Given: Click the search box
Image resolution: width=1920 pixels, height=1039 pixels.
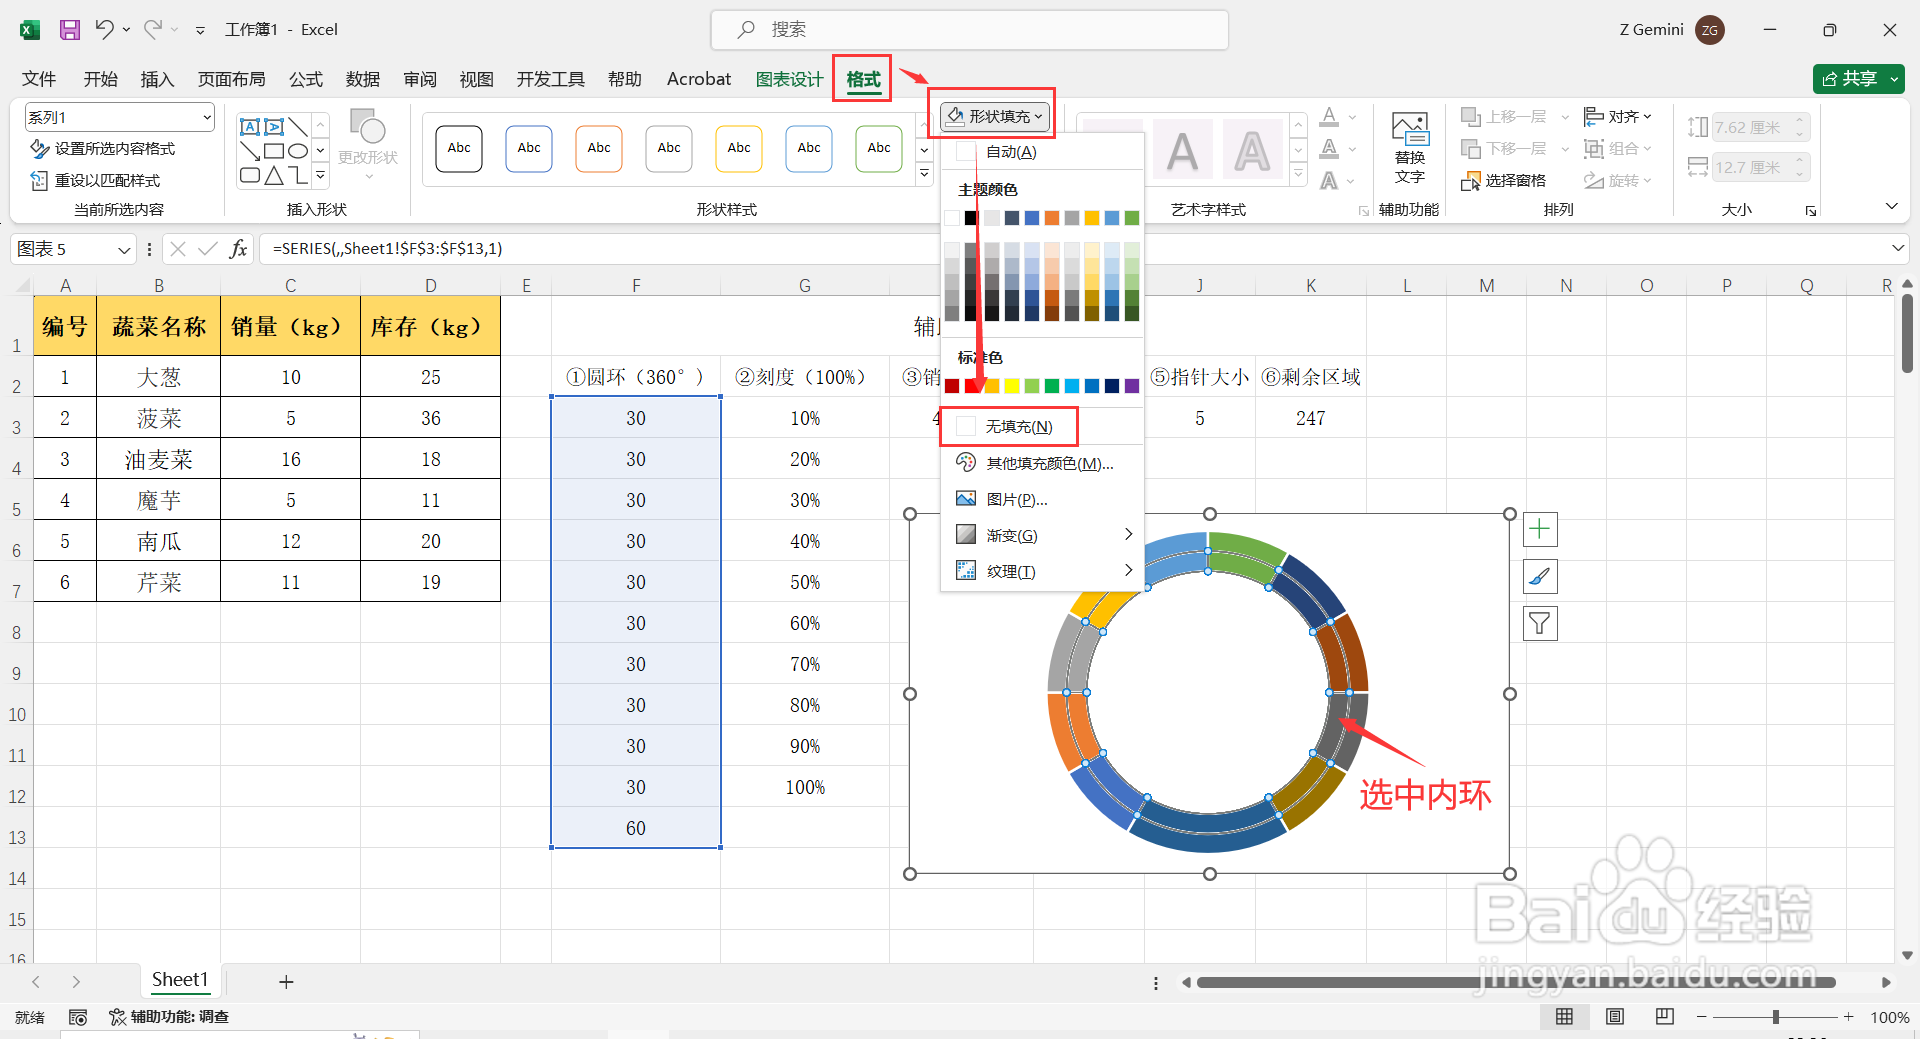Looking at the screenshot, I should coord(969,30).
